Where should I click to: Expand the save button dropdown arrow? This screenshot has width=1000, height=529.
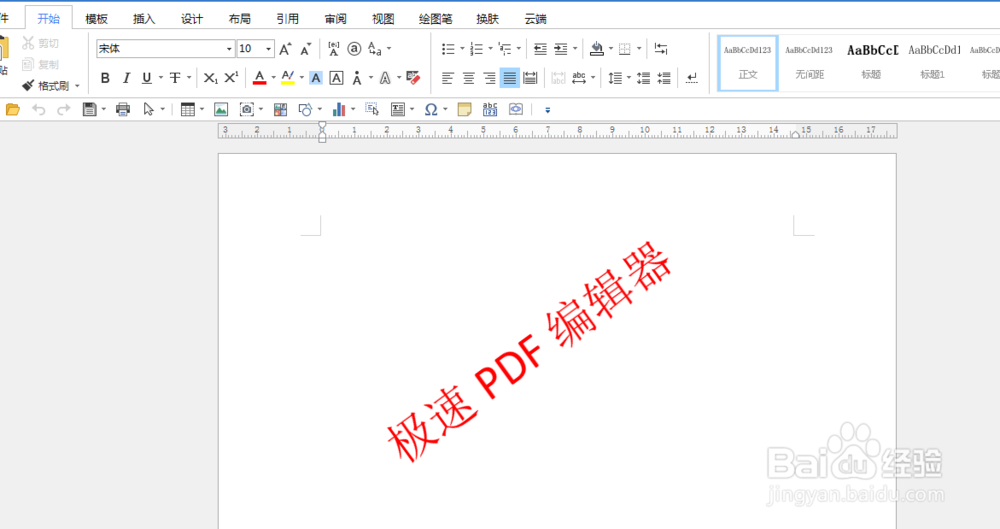[104, 110]
